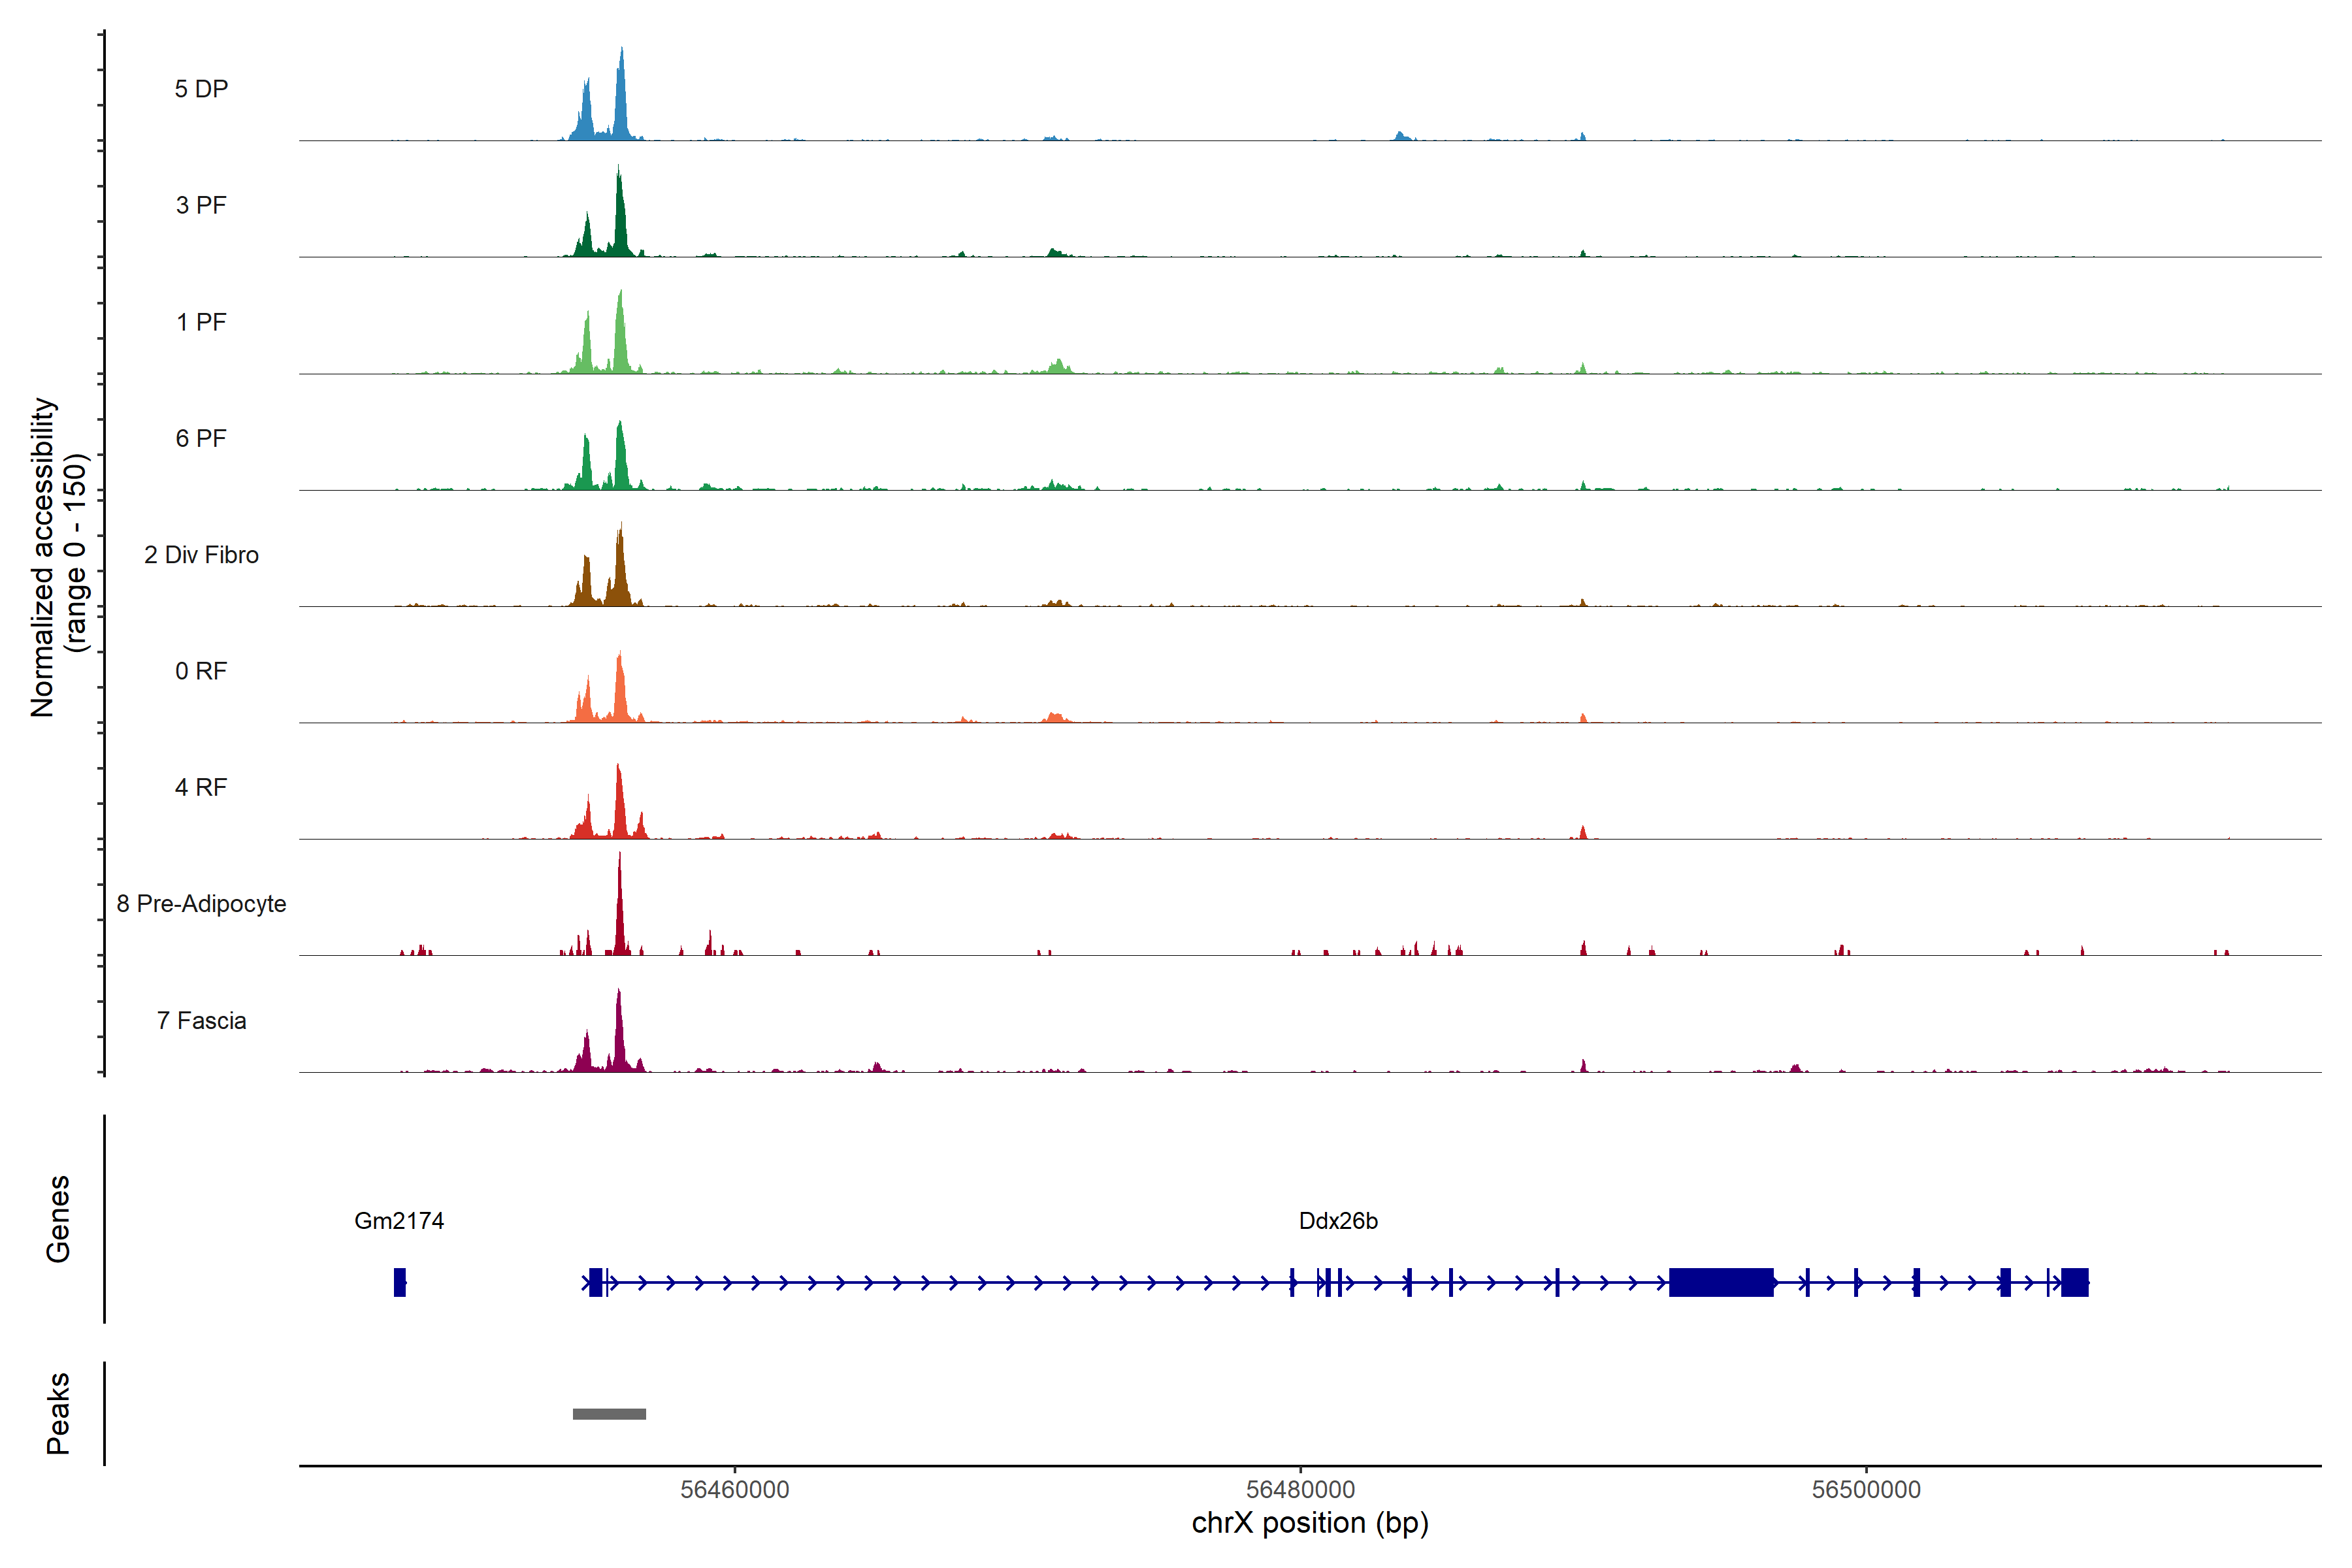The image size is (2352, 1568).
Task: Click the Ddx26b gene name
Action: tap(1338, 1221)
